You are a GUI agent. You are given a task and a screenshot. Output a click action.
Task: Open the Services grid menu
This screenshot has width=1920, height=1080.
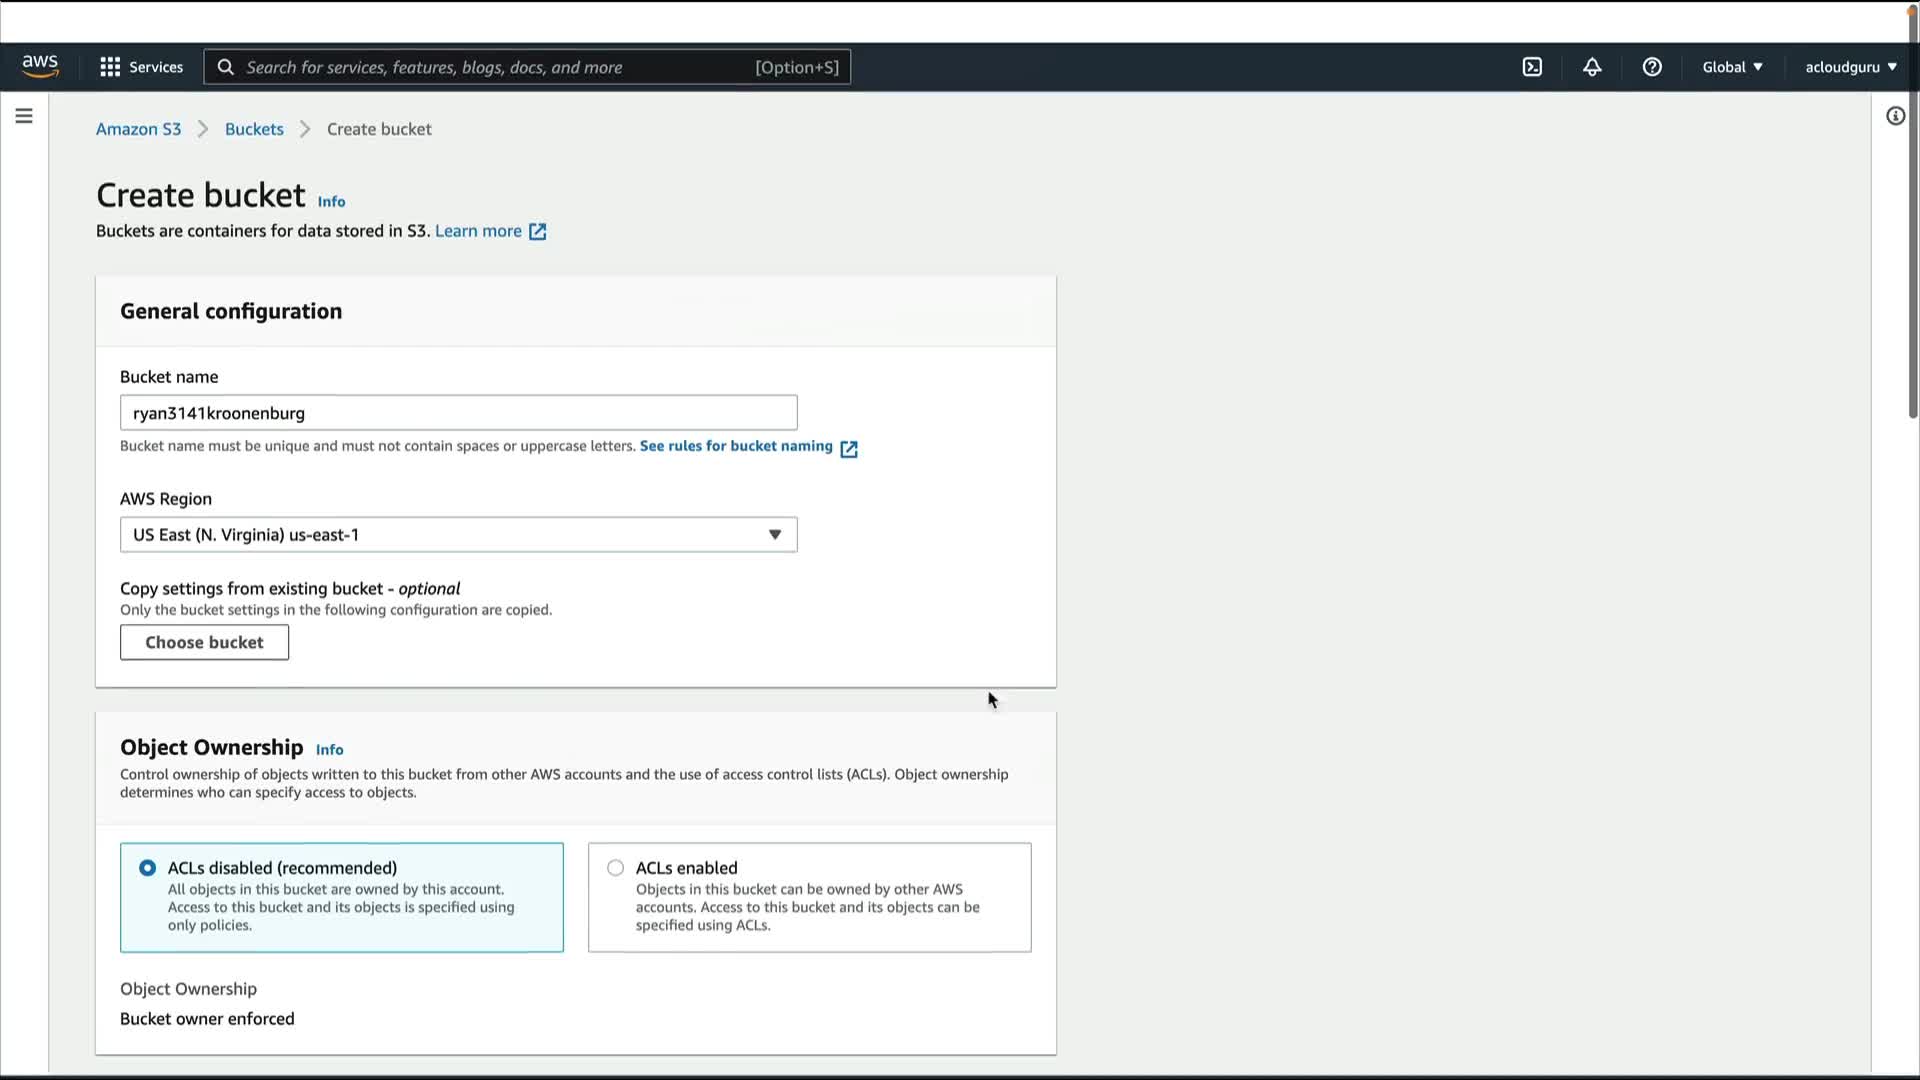141,67
